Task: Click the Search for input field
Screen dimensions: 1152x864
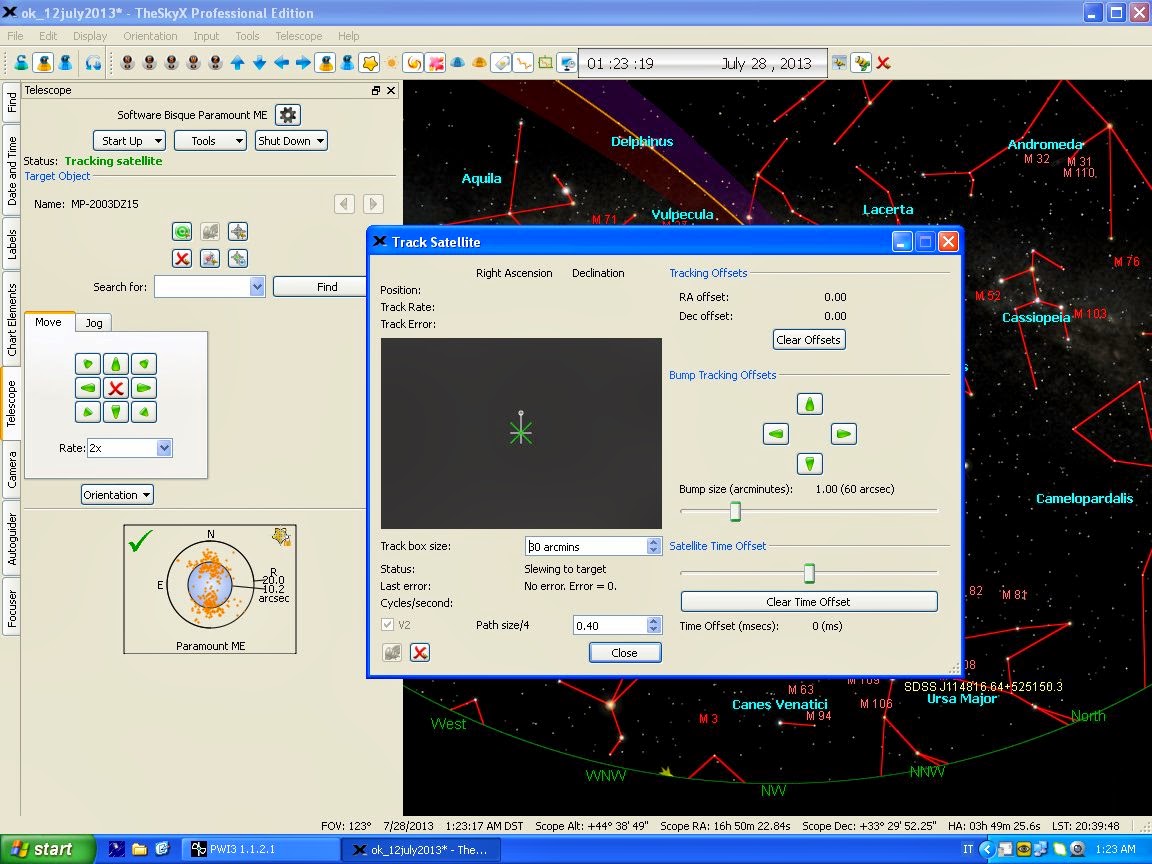Action: click(x=202, y=287)
